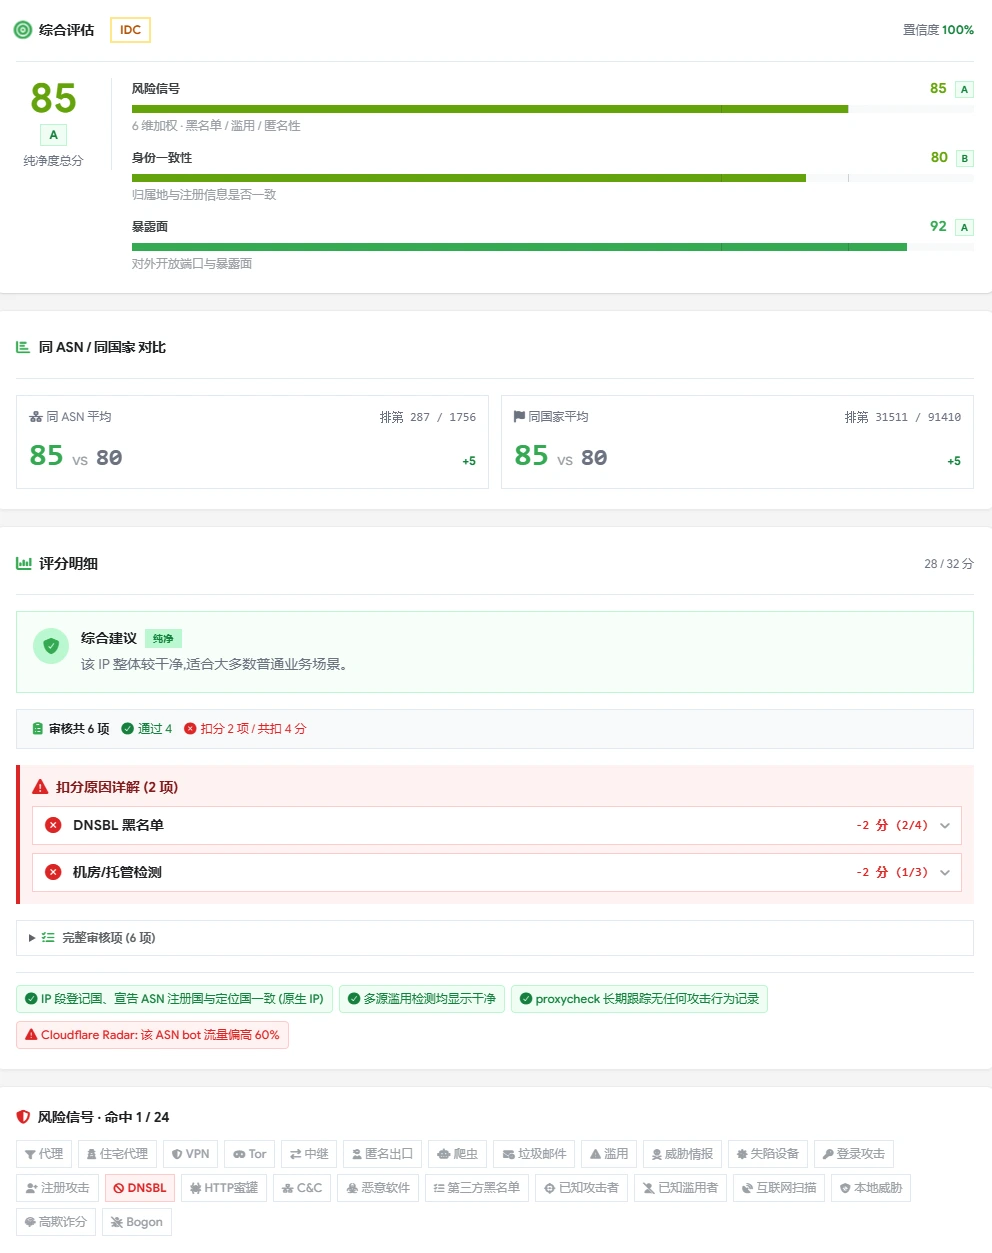Screen dimensions: 992x1253
Task: Expand the 机房/托管检测 chevron
Action: point(945,873)
